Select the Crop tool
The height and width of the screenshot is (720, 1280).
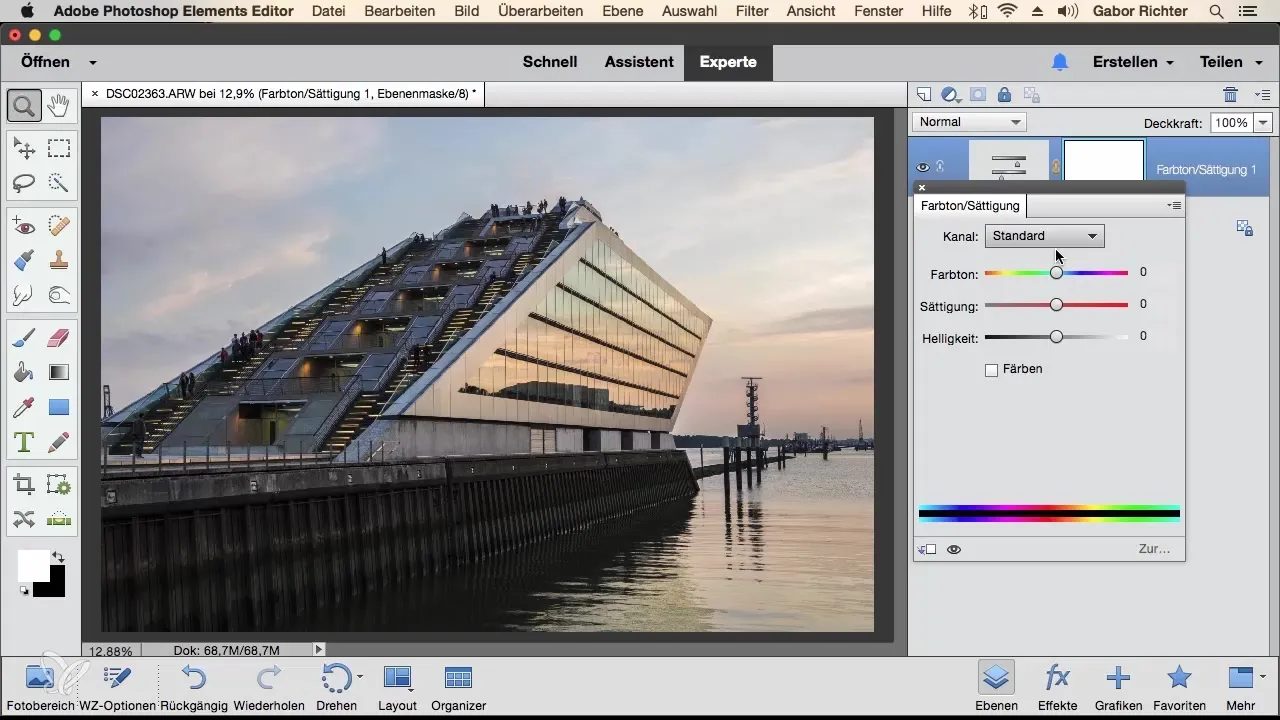24,485
